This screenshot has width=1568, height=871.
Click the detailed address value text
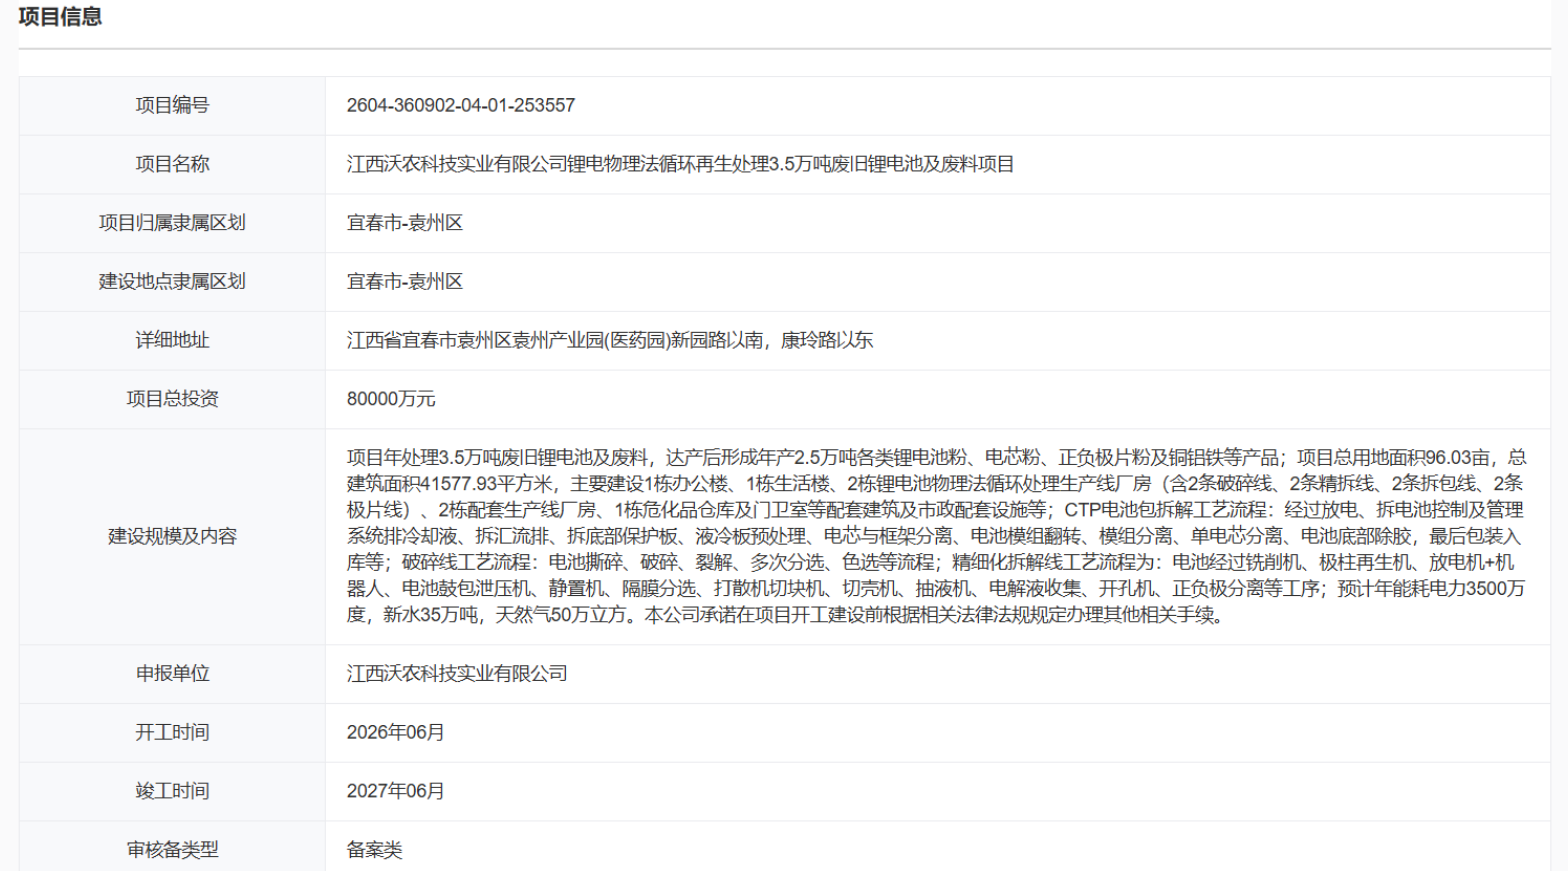coord(609,340)
